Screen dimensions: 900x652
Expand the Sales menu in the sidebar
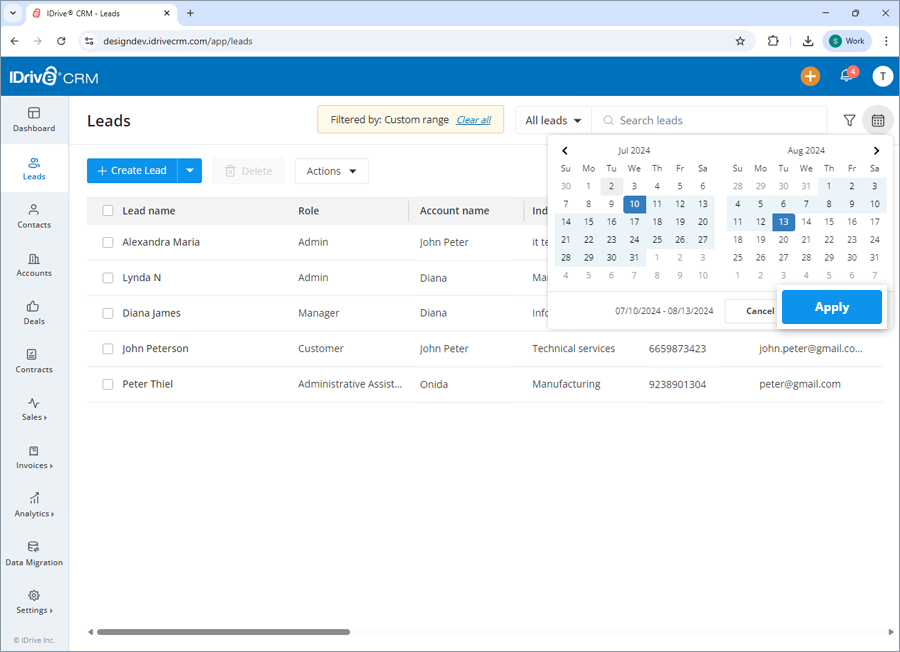point(33,410)
